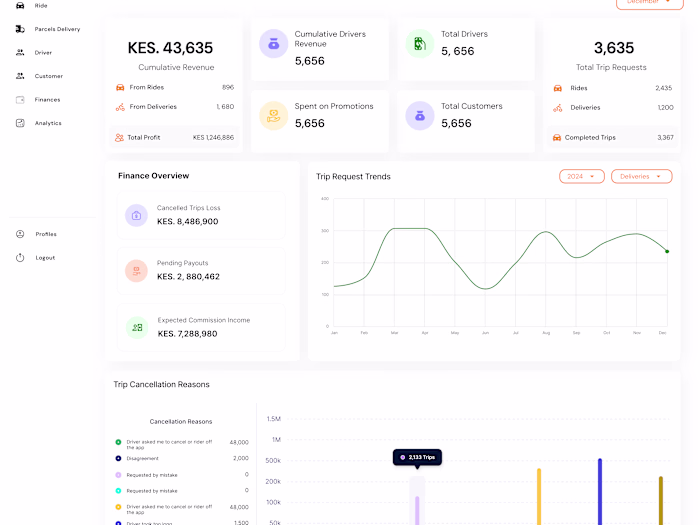700x525 pixels.
Task: Click Logout link in sidebar
Action: 45,258
